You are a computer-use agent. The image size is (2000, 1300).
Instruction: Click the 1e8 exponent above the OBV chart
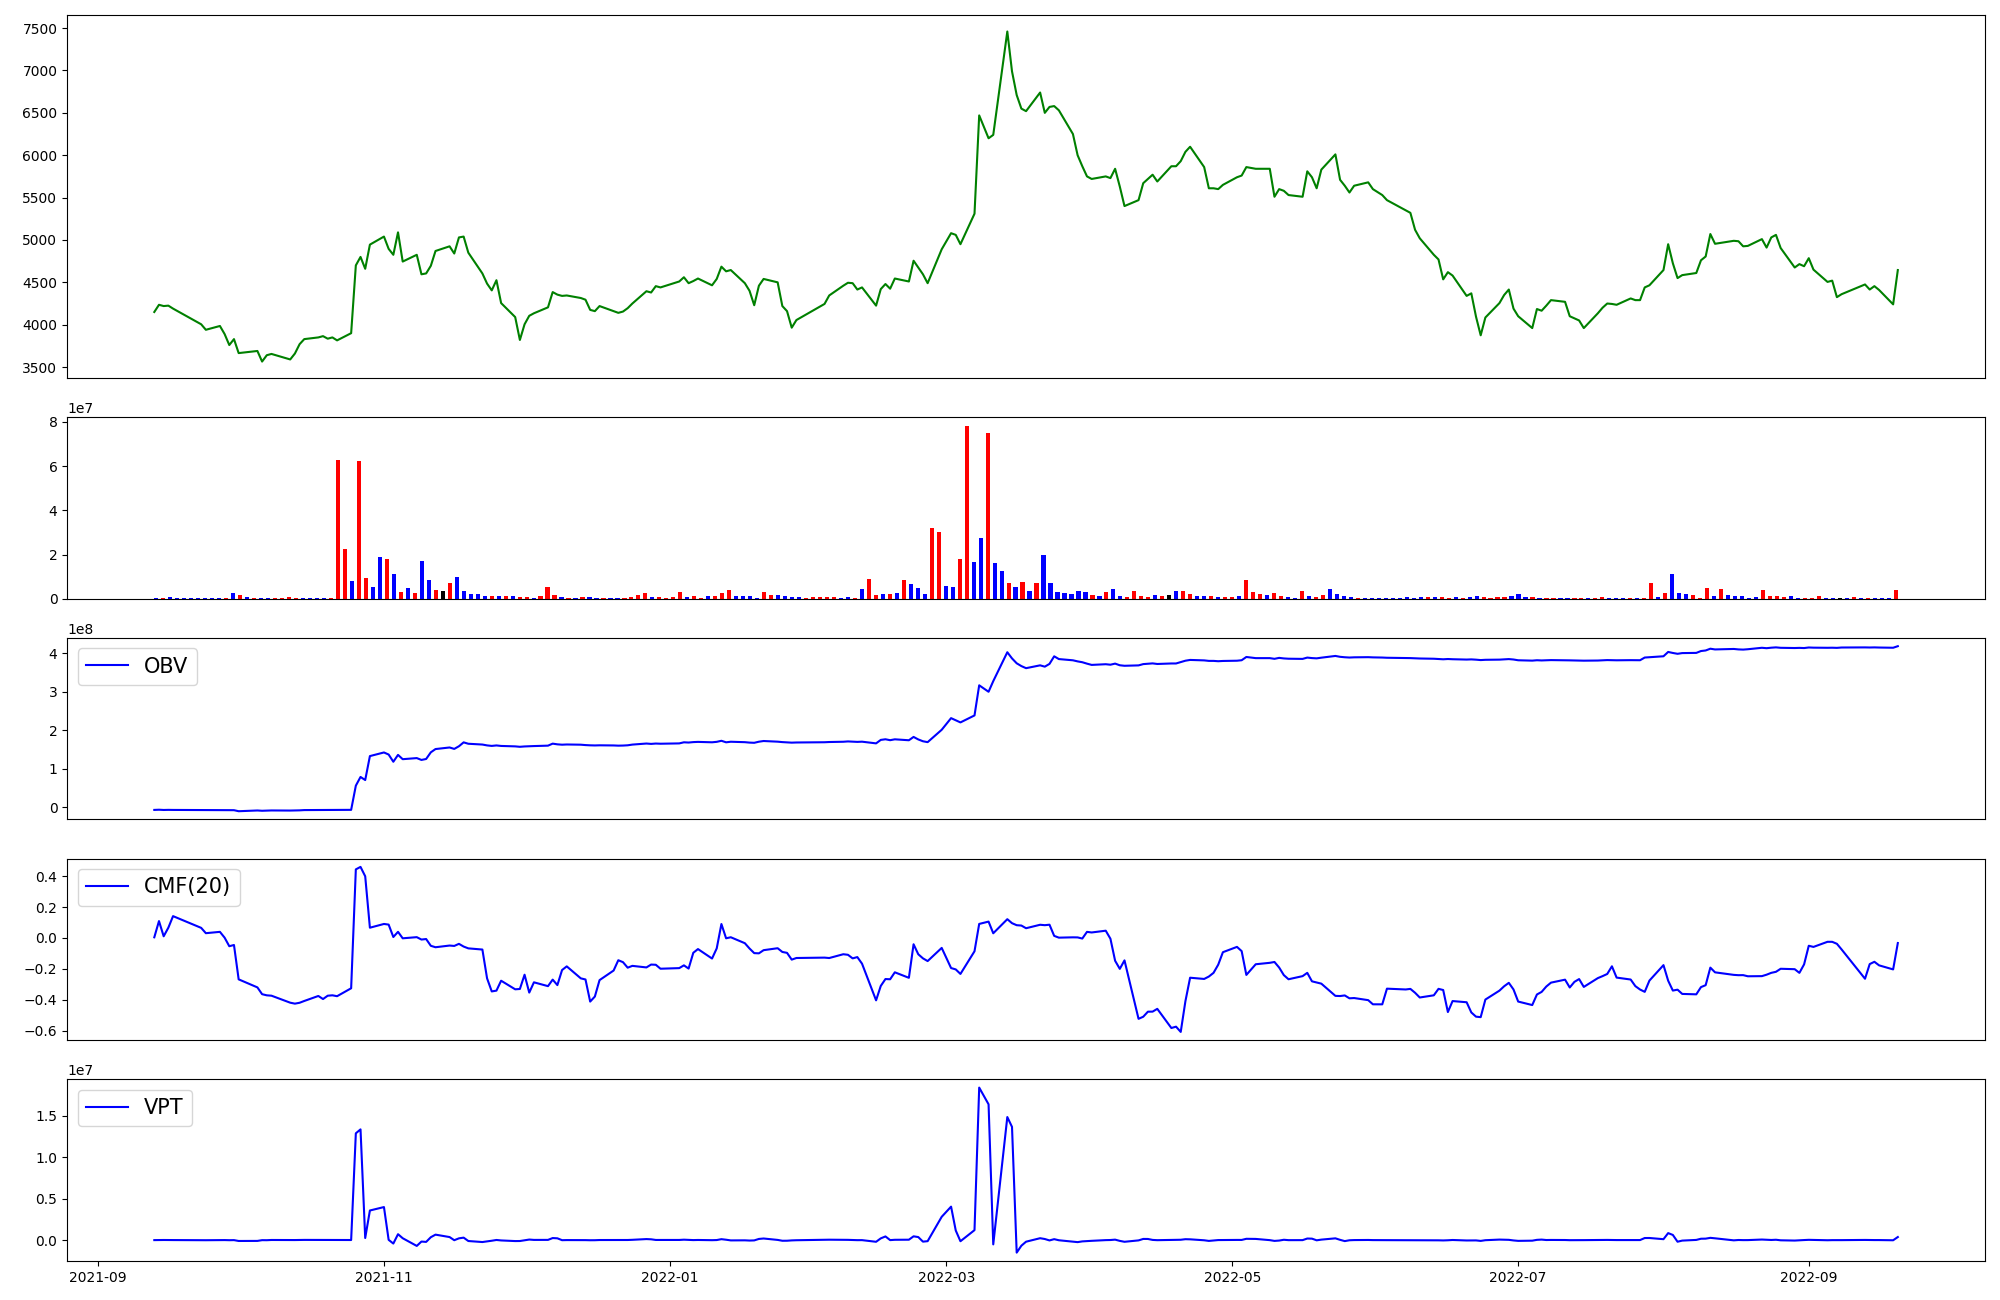(x=80, y=629)
